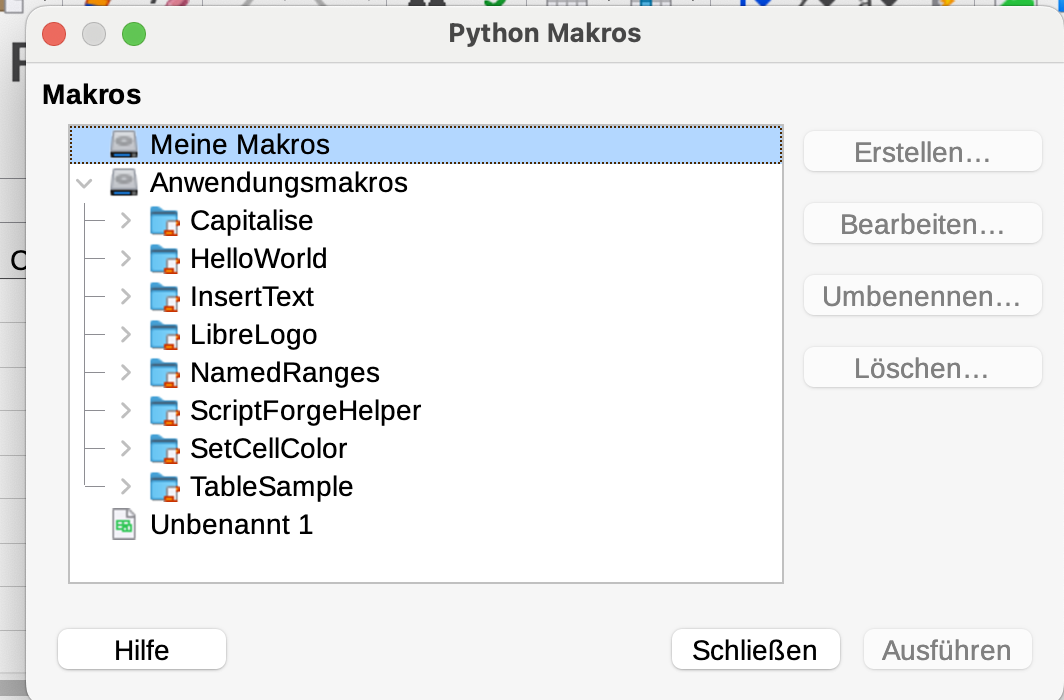
Task: Select the 'Anwendungsmakros' row text
Action: [279, 182]
